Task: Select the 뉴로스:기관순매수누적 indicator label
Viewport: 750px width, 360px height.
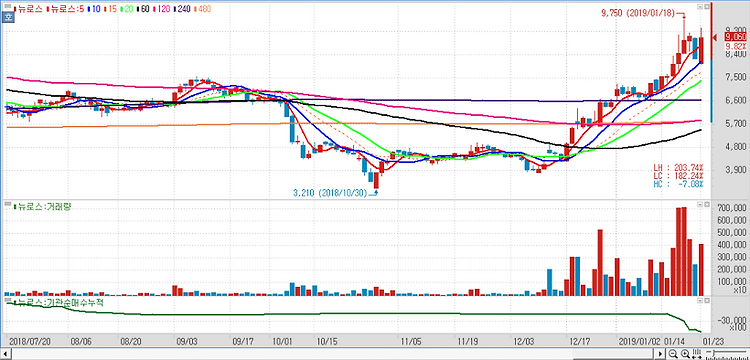Action: pyautogui.click(x=58, y=302)
